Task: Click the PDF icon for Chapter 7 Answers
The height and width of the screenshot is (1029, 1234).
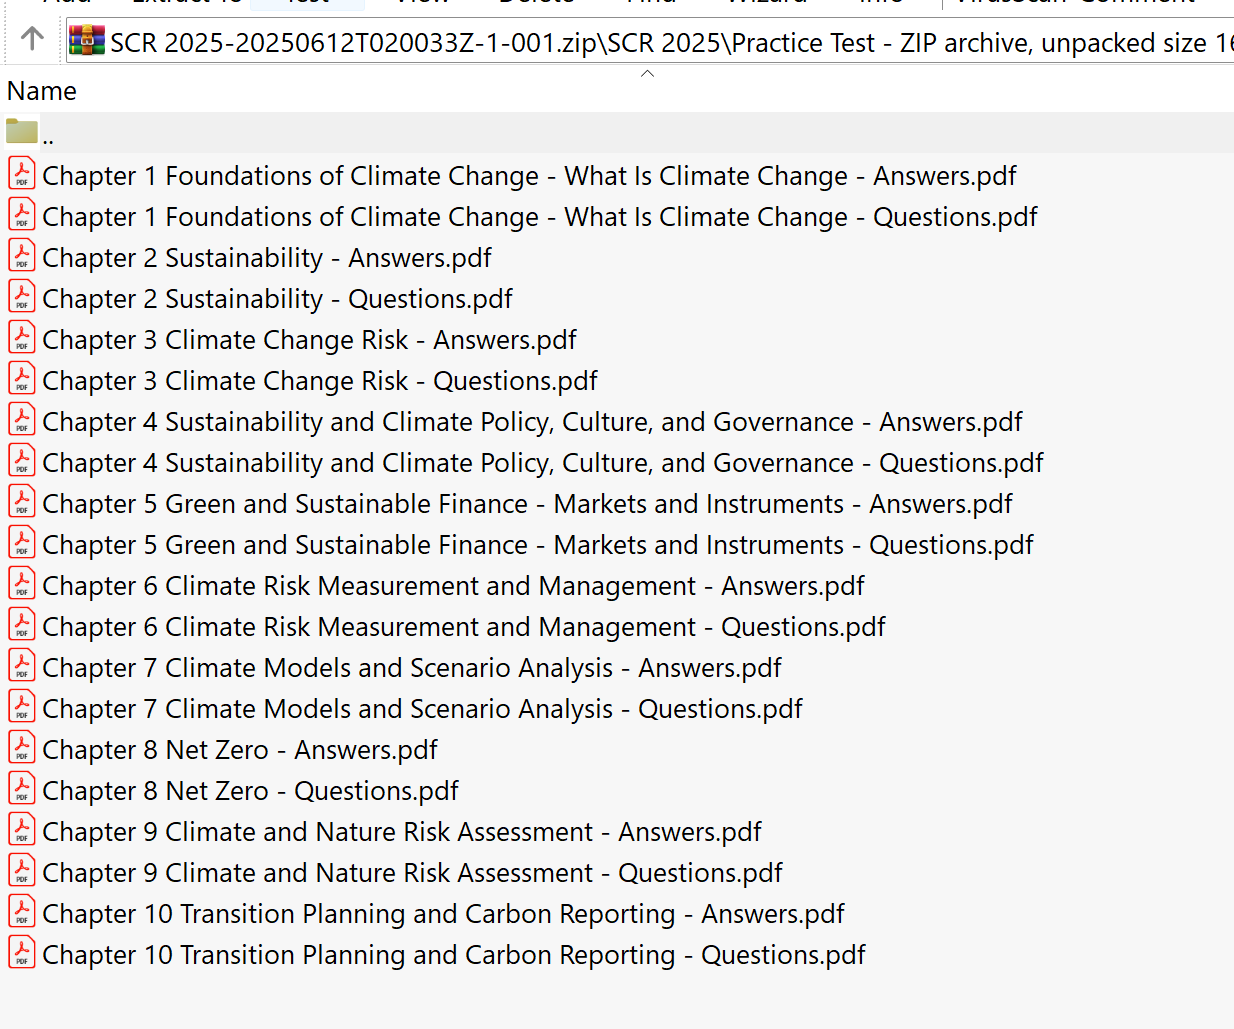Action: coord(22,666)
